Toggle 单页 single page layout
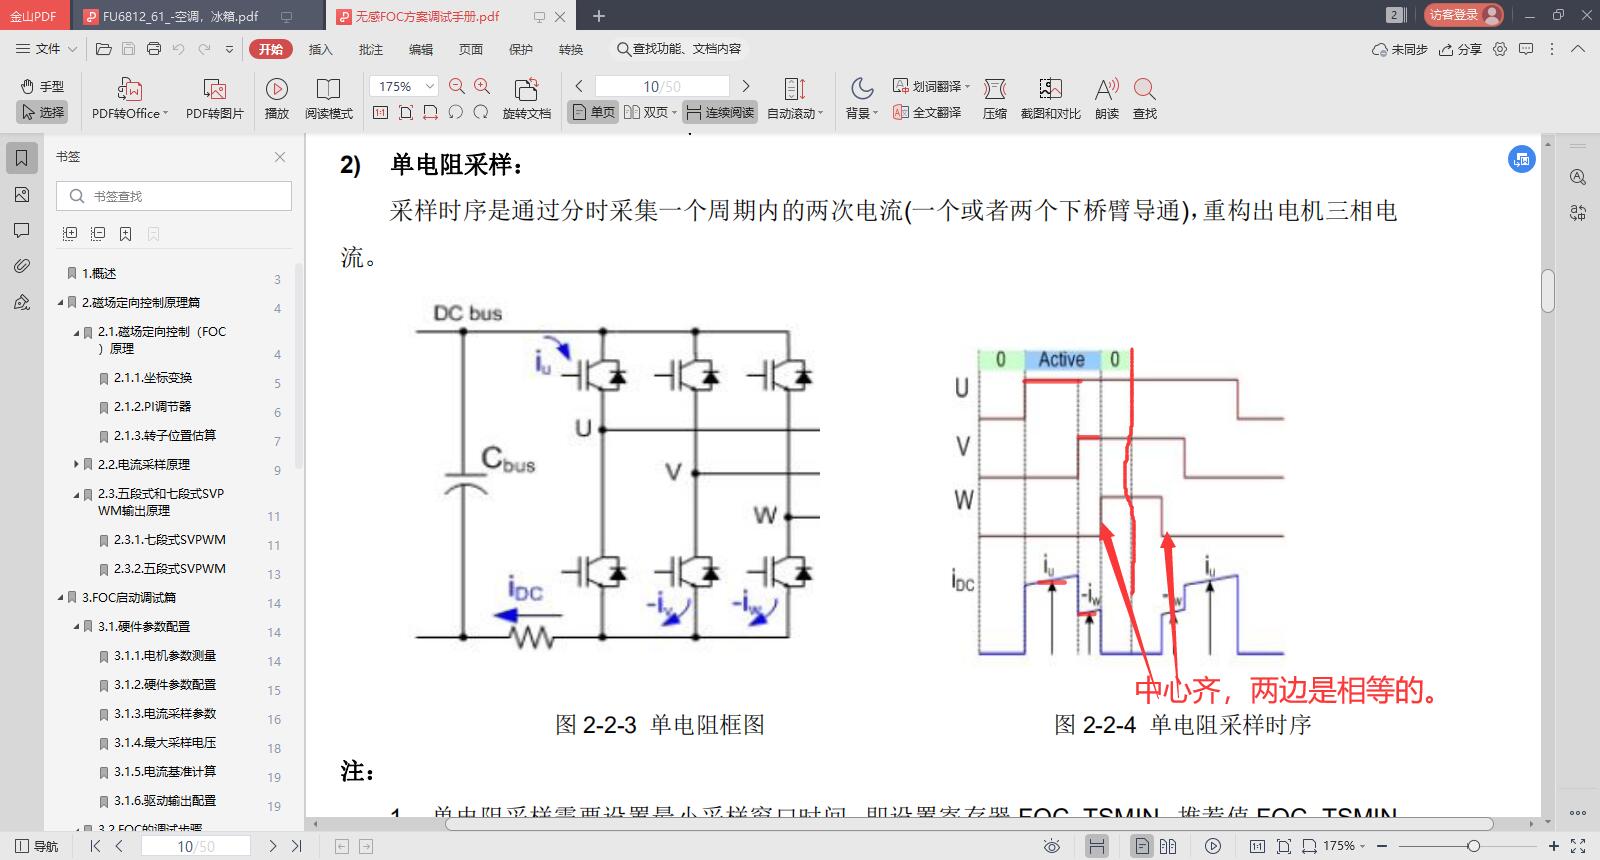The image size is (1600, 860). point(593,112)
